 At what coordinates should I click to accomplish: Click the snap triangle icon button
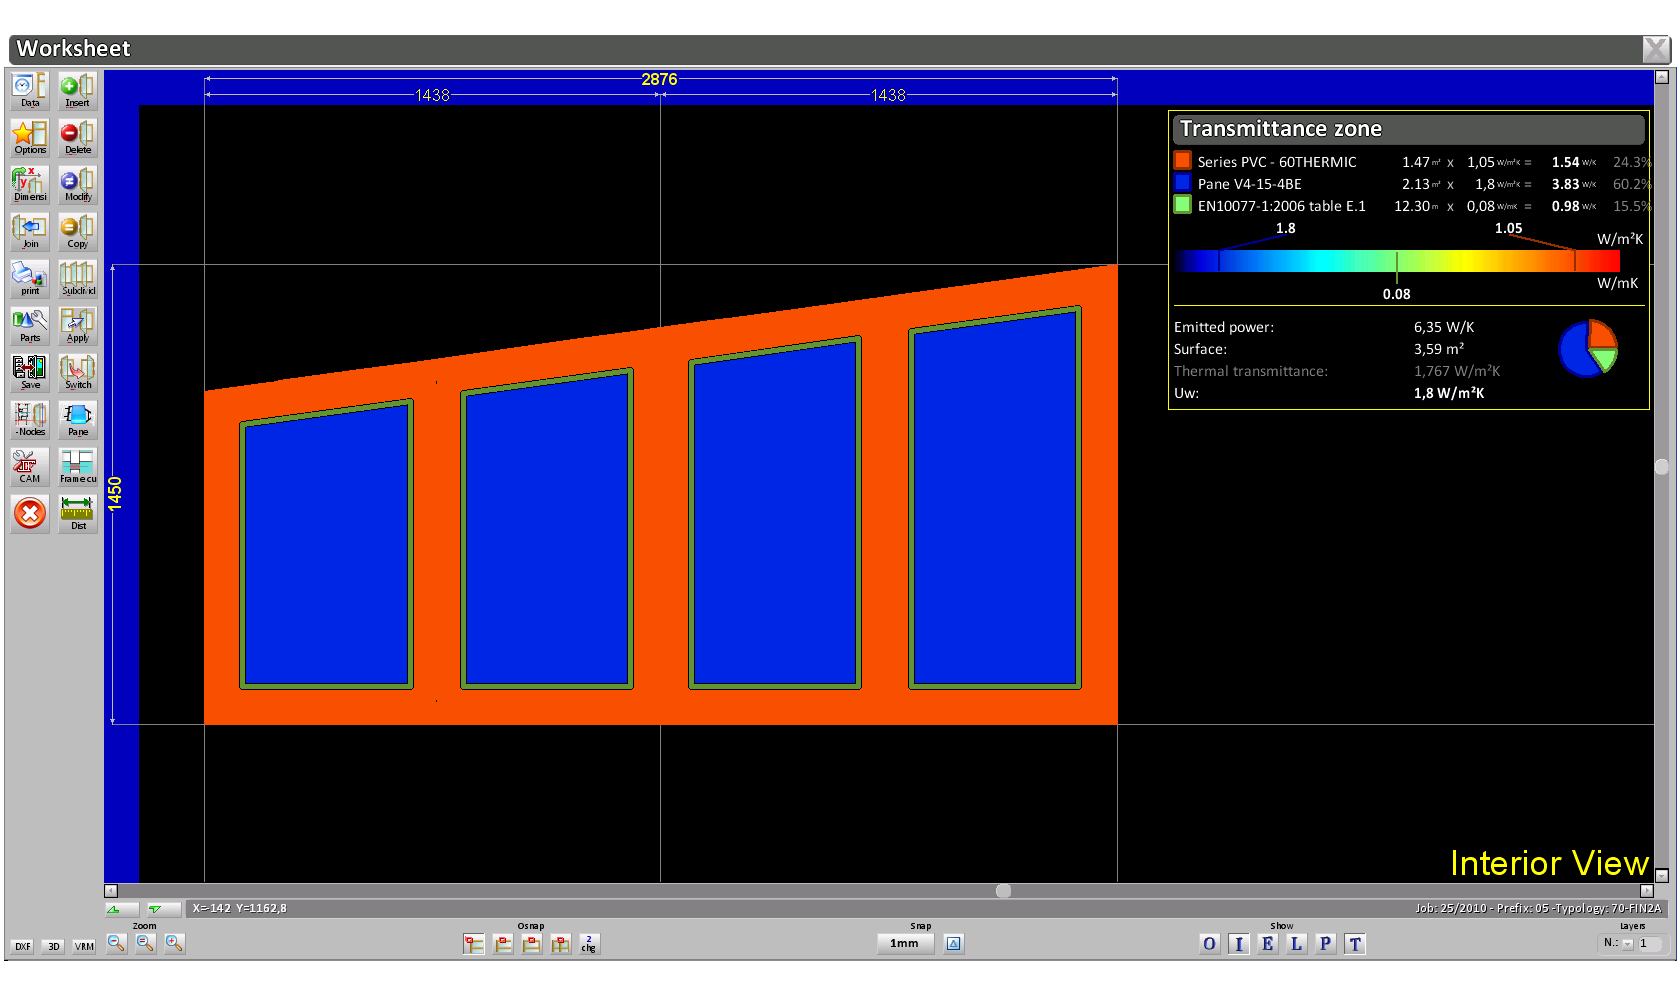(x=954, y=944)
